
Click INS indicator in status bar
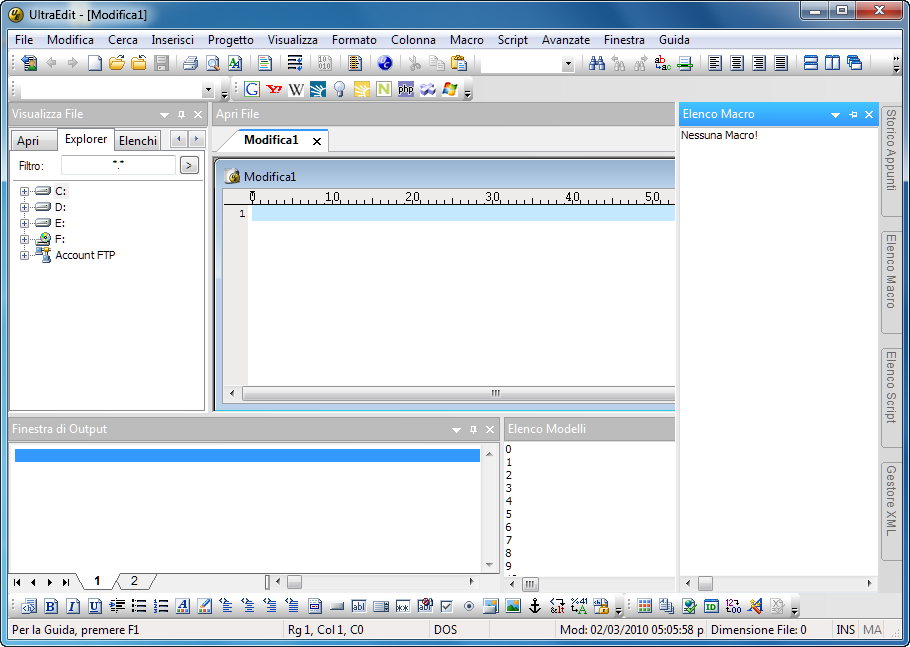pos(845,630)
